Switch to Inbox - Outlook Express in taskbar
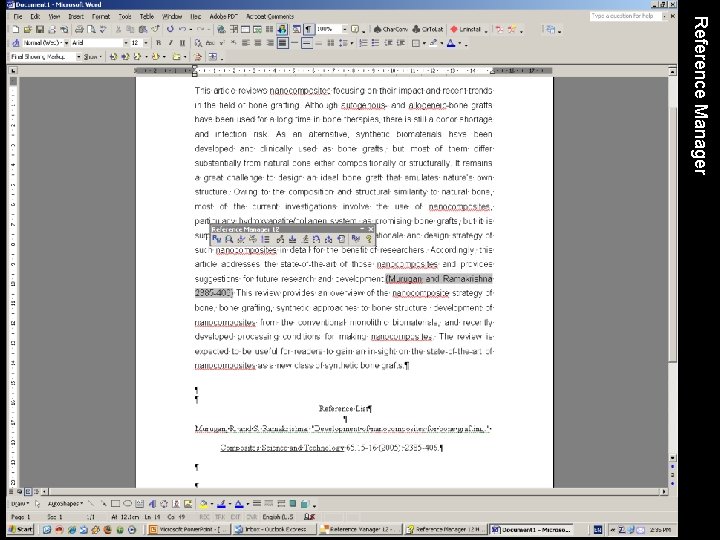Viewport: 720px width, 540px height. (x=275, y=529)
